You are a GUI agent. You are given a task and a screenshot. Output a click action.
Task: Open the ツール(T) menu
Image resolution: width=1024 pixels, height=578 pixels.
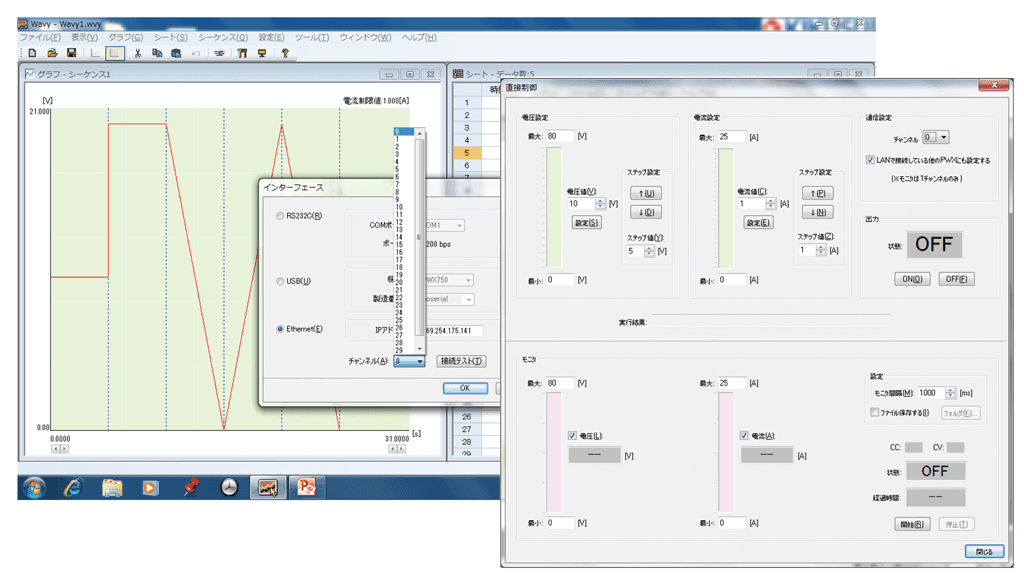(311, 37)
